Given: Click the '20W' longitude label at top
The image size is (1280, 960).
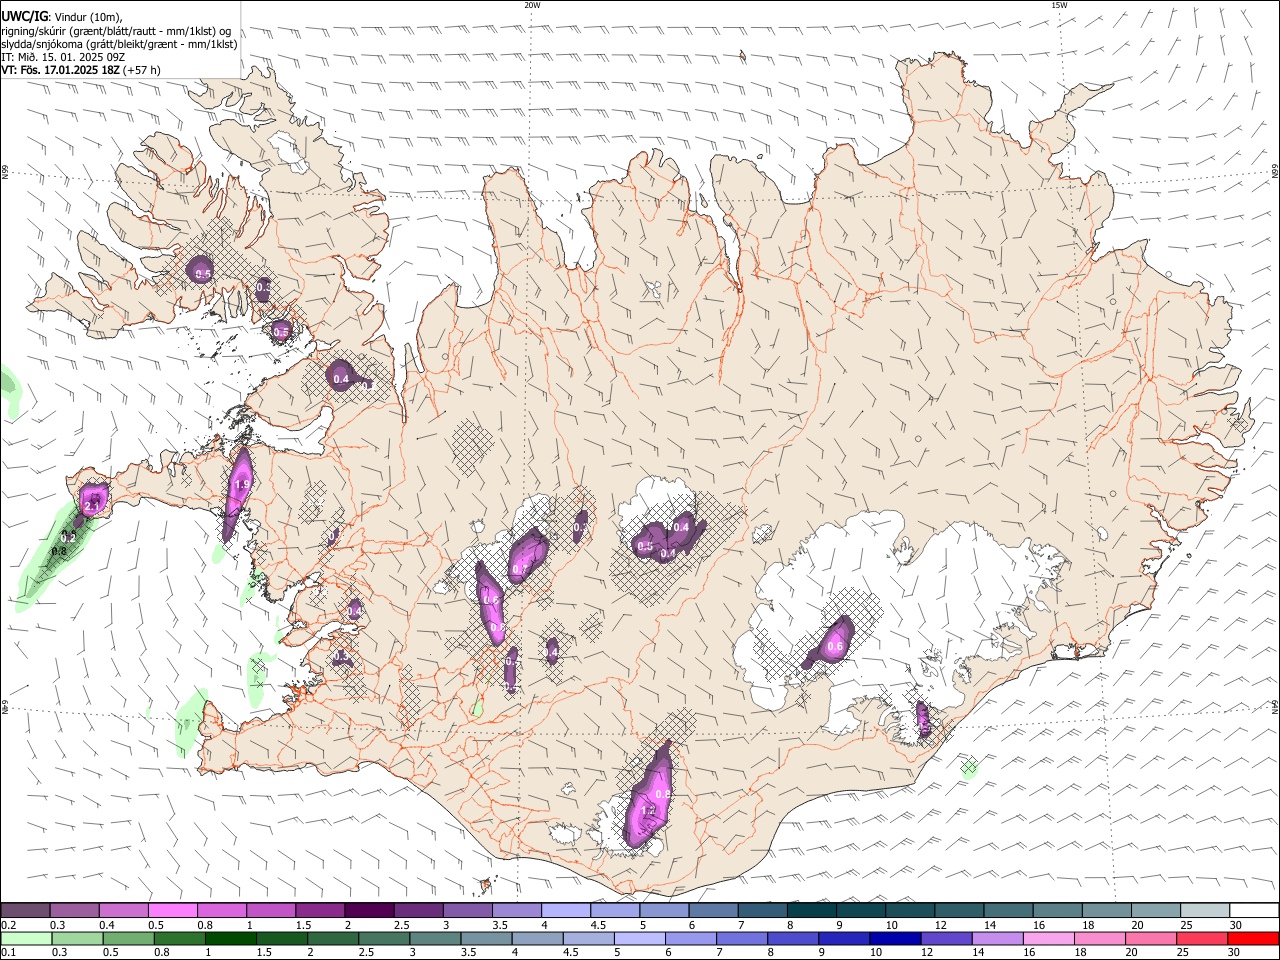Looking at the screenshot, I should tap(532, 5).
